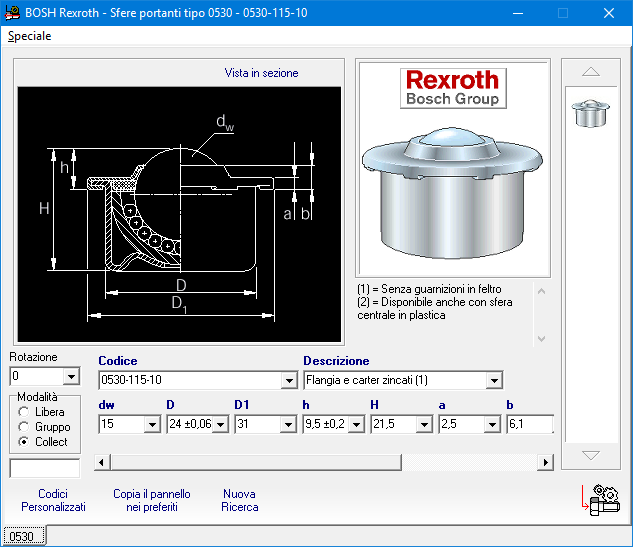Screen dimensions: 633x547
Task: Select the Libera mode radio button
Action: click(24, 412)
